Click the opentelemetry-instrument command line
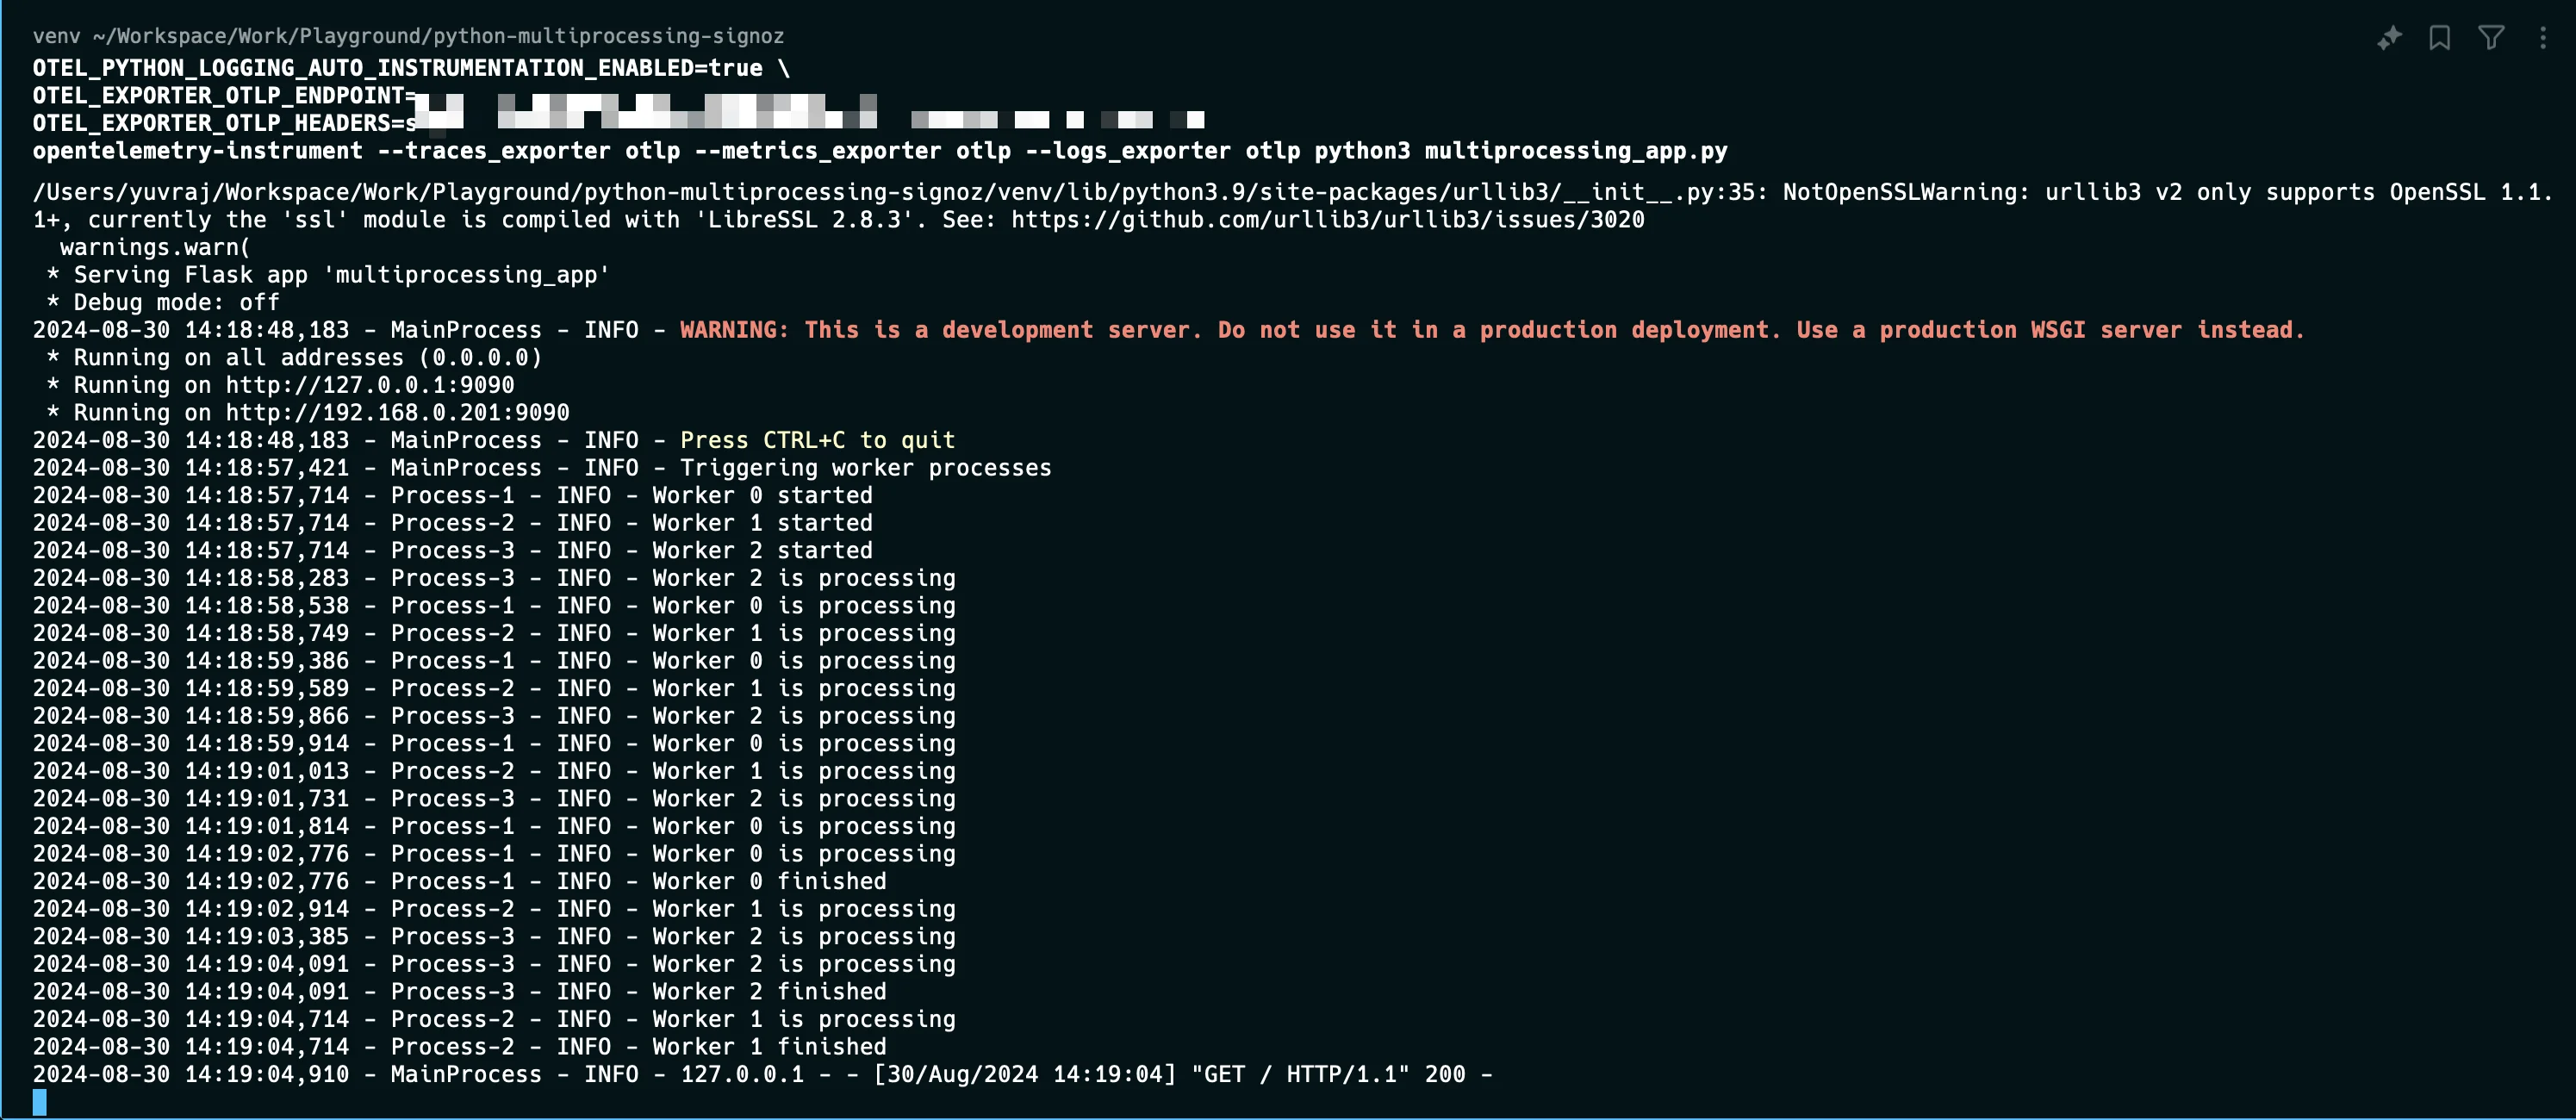Screen dimensions: 2576x1120 click(x=880, y=151)
